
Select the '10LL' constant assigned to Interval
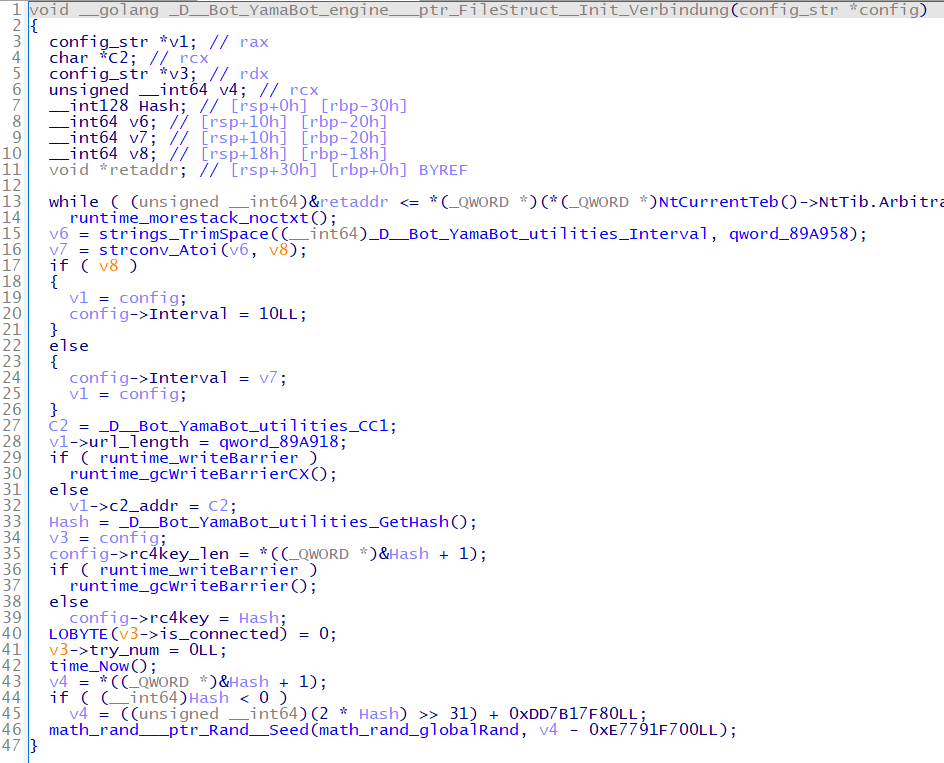coord(278,314)
